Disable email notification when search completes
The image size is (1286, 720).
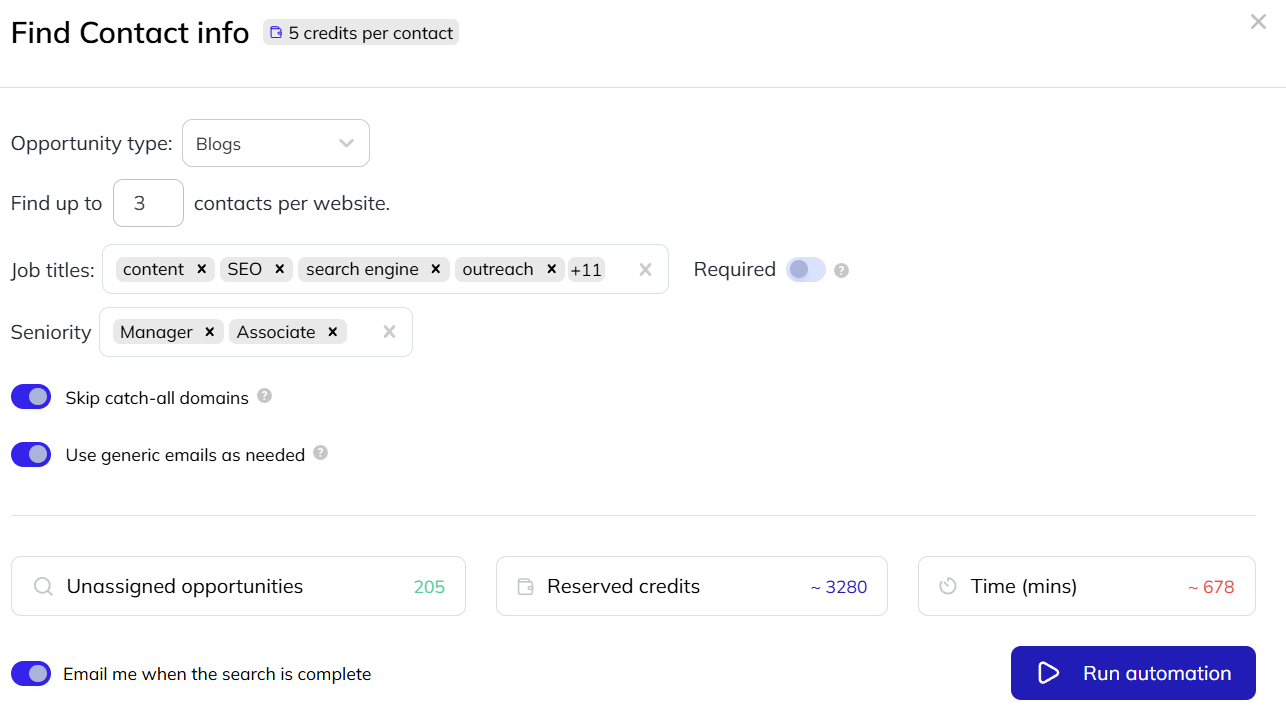[31, 673]
